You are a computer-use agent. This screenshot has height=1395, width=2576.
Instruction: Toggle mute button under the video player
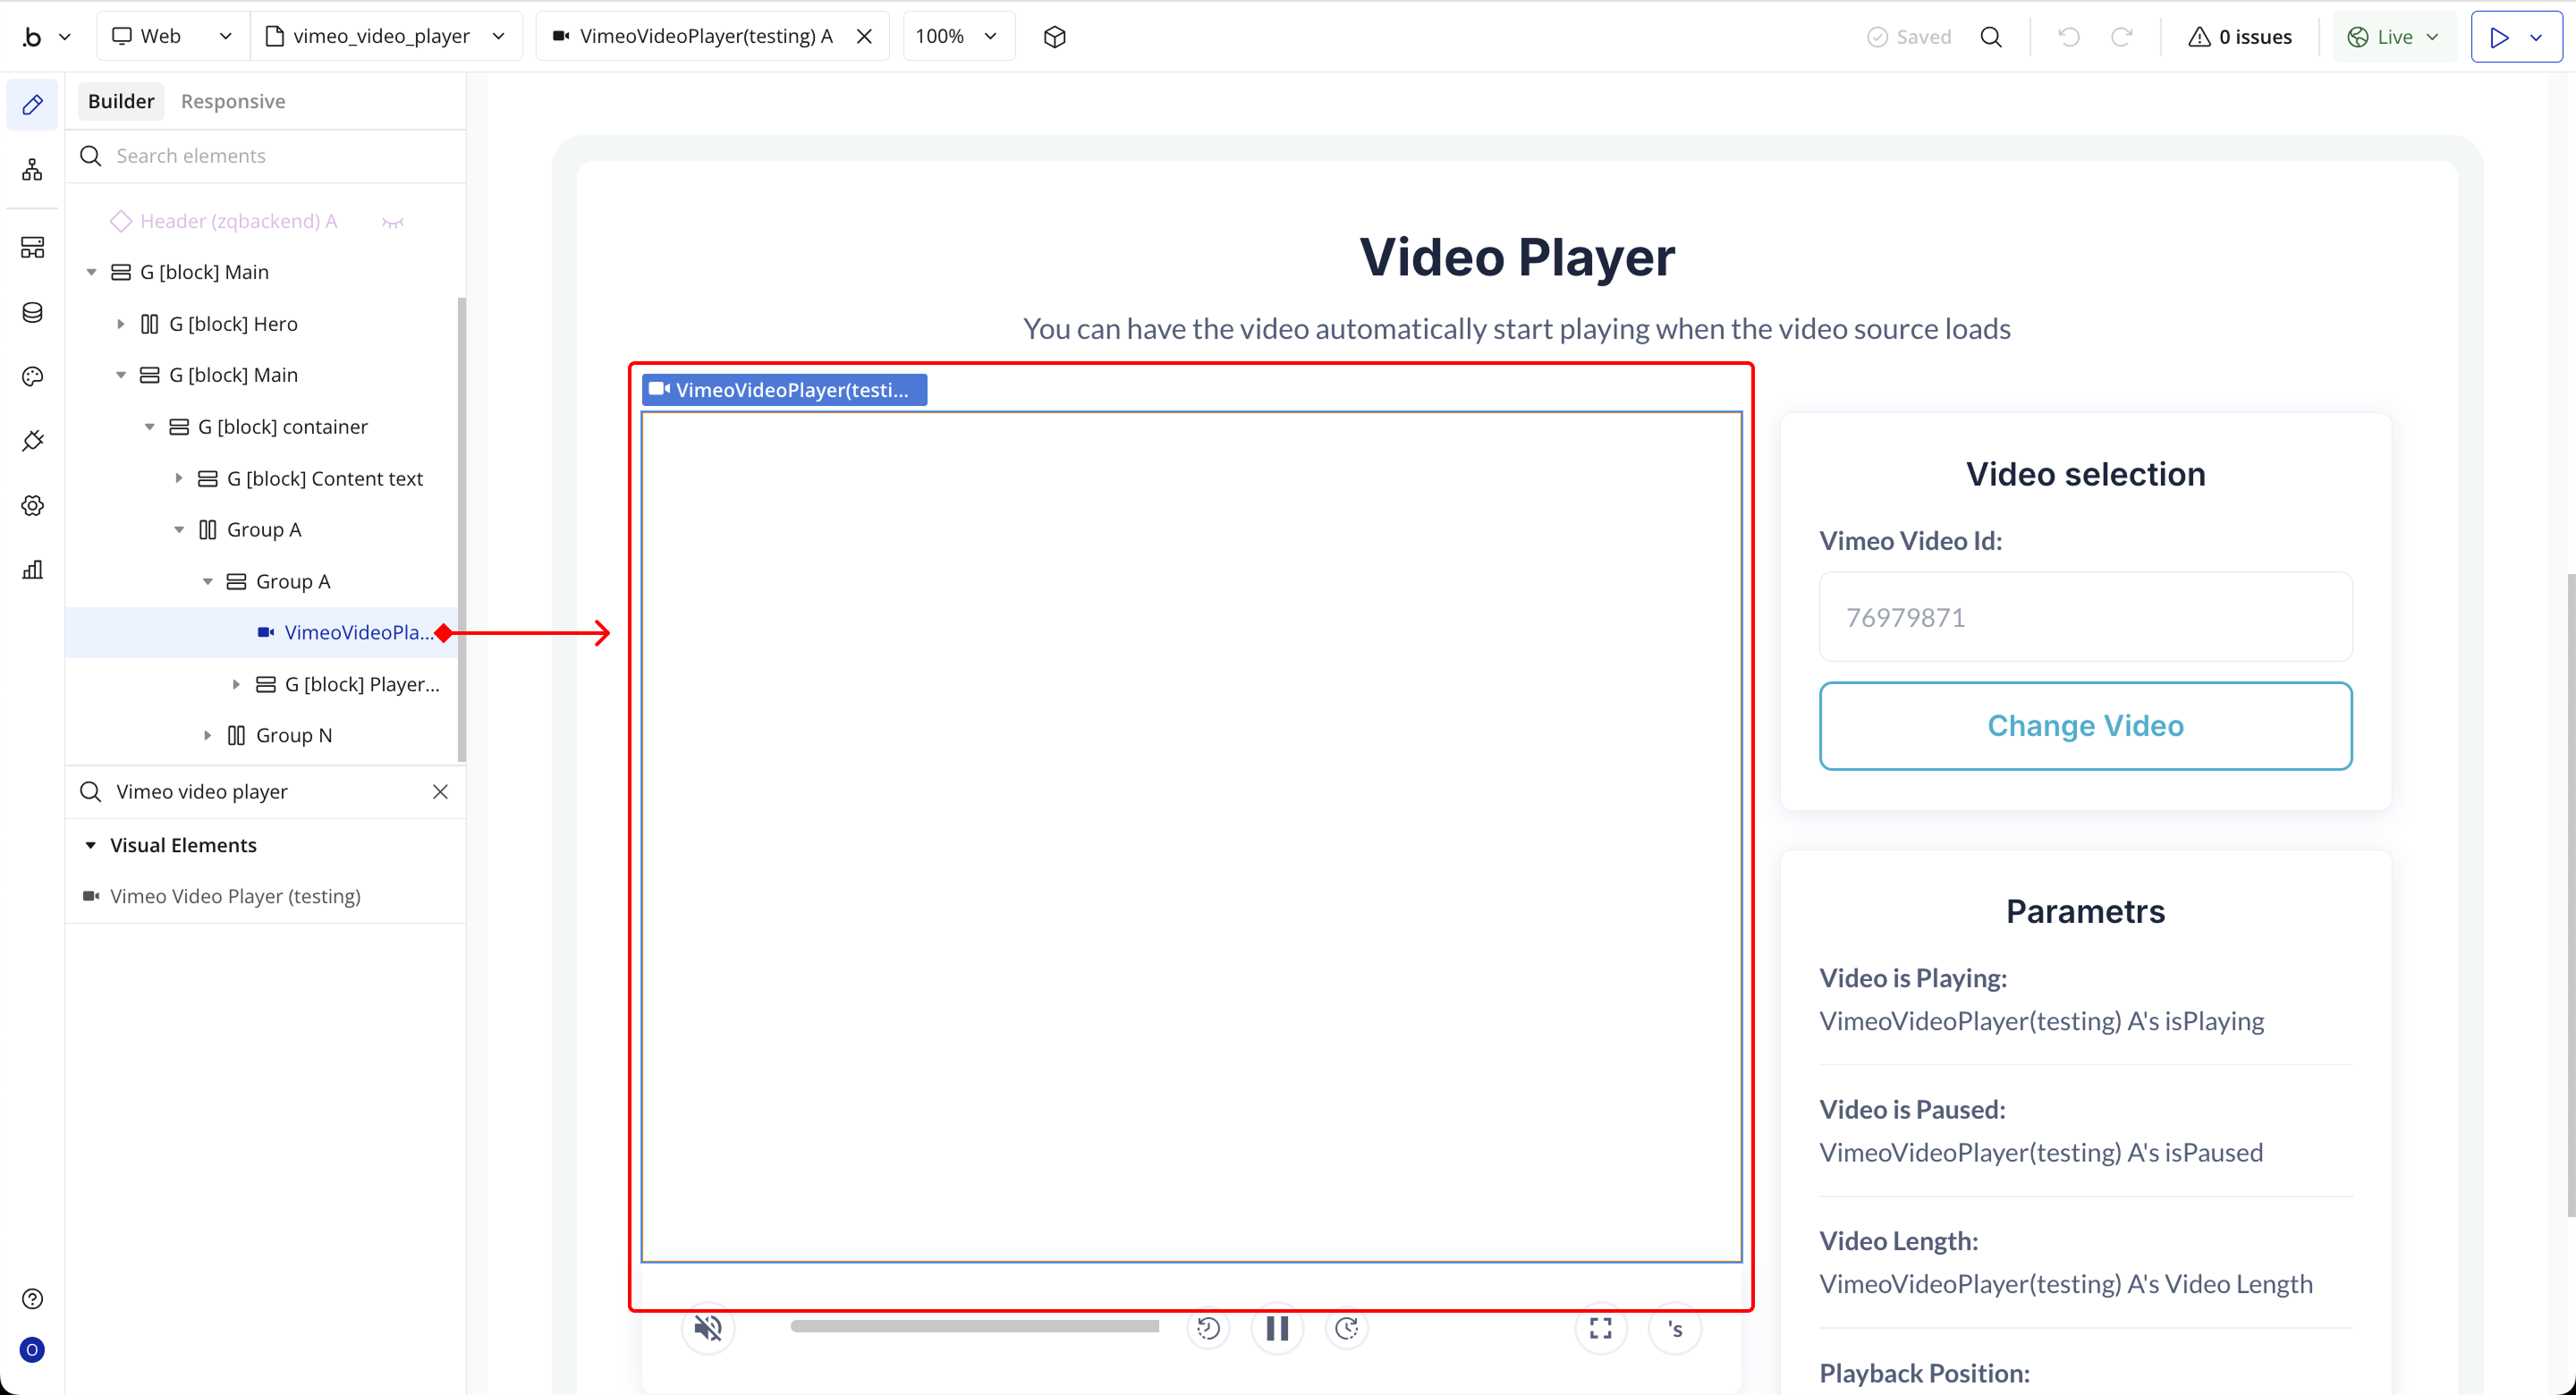click(x=708, y=1328)
